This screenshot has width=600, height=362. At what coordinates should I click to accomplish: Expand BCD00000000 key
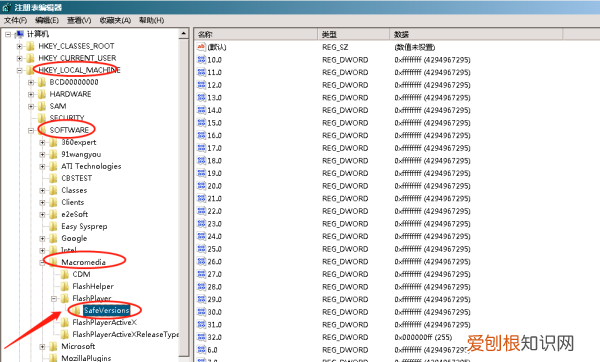coord(31,82)
